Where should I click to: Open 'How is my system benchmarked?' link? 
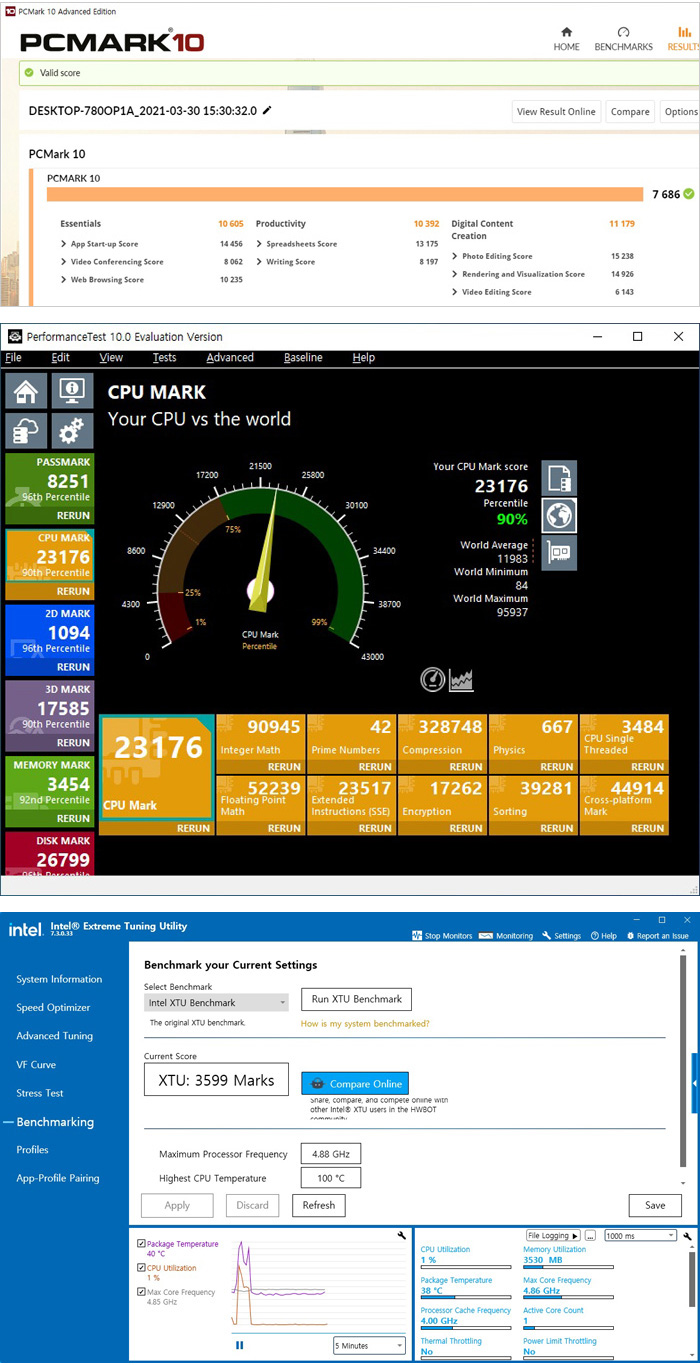tap(365, 1024)
